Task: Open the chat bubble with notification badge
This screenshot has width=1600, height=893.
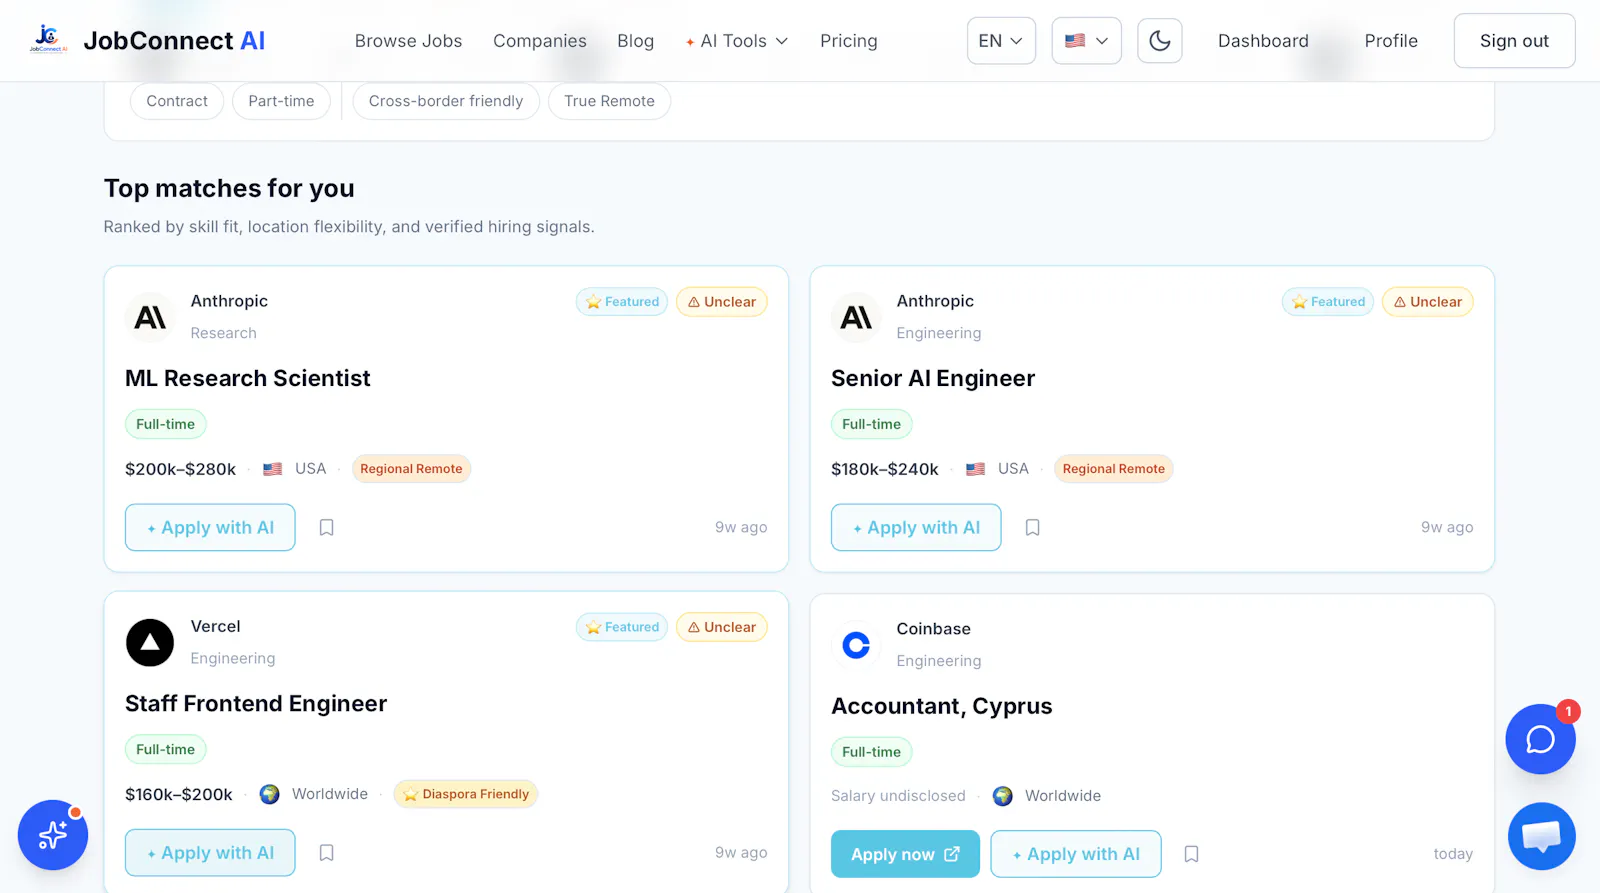Action: click(1540, 739)
